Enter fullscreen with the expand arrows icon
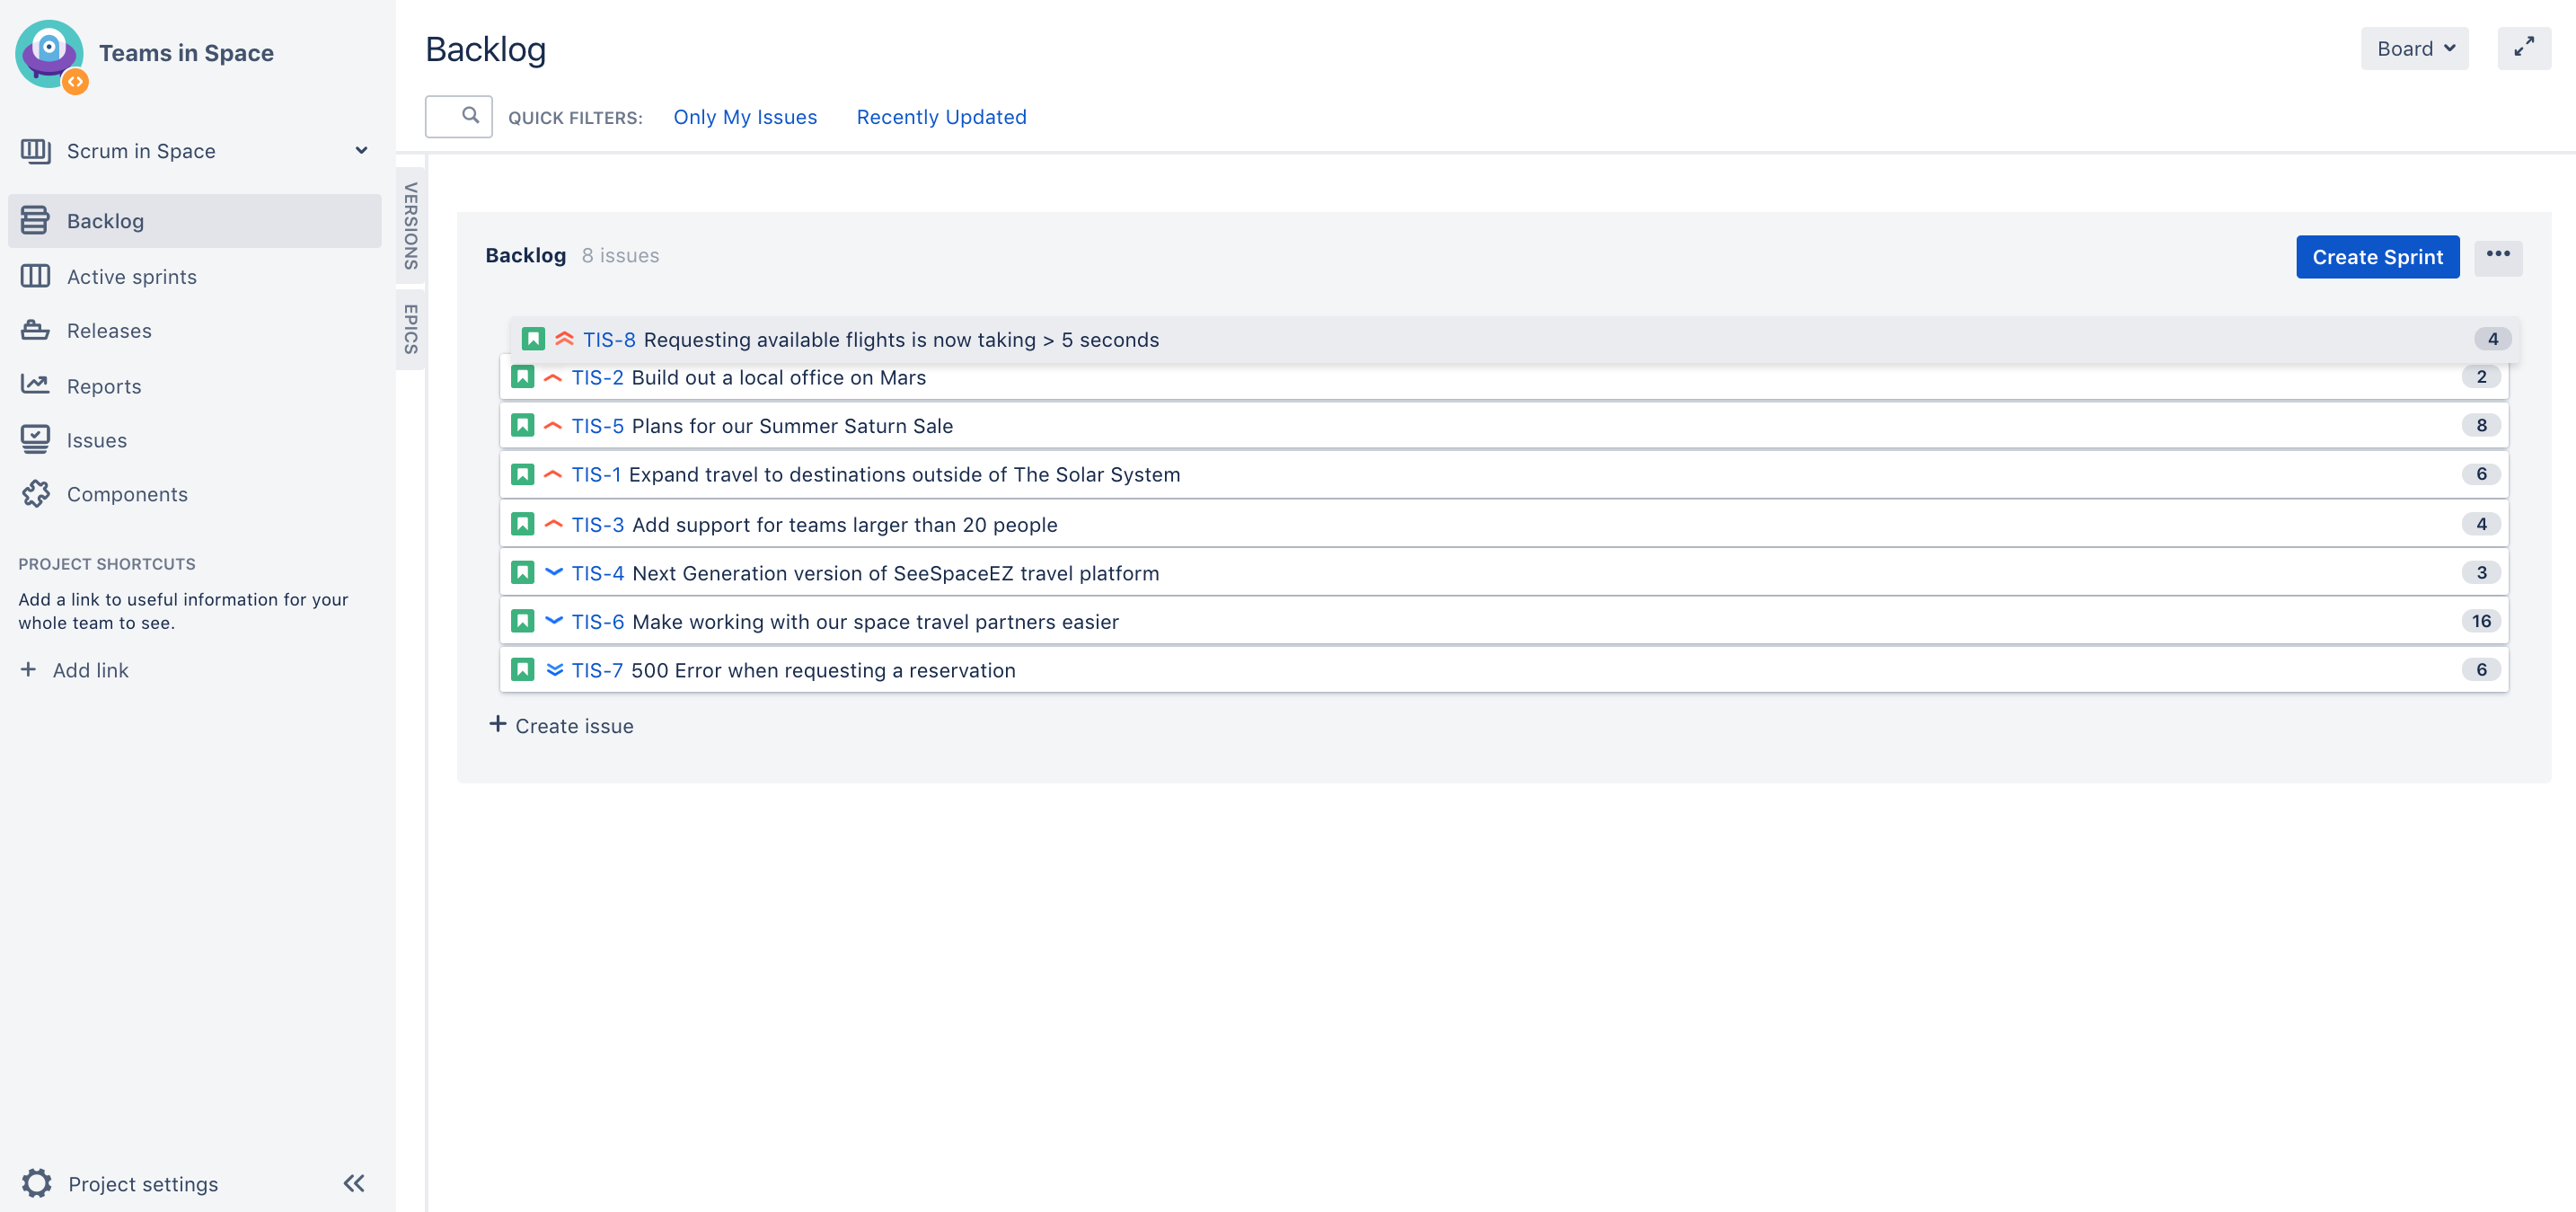 click(x=2523, y=48)
